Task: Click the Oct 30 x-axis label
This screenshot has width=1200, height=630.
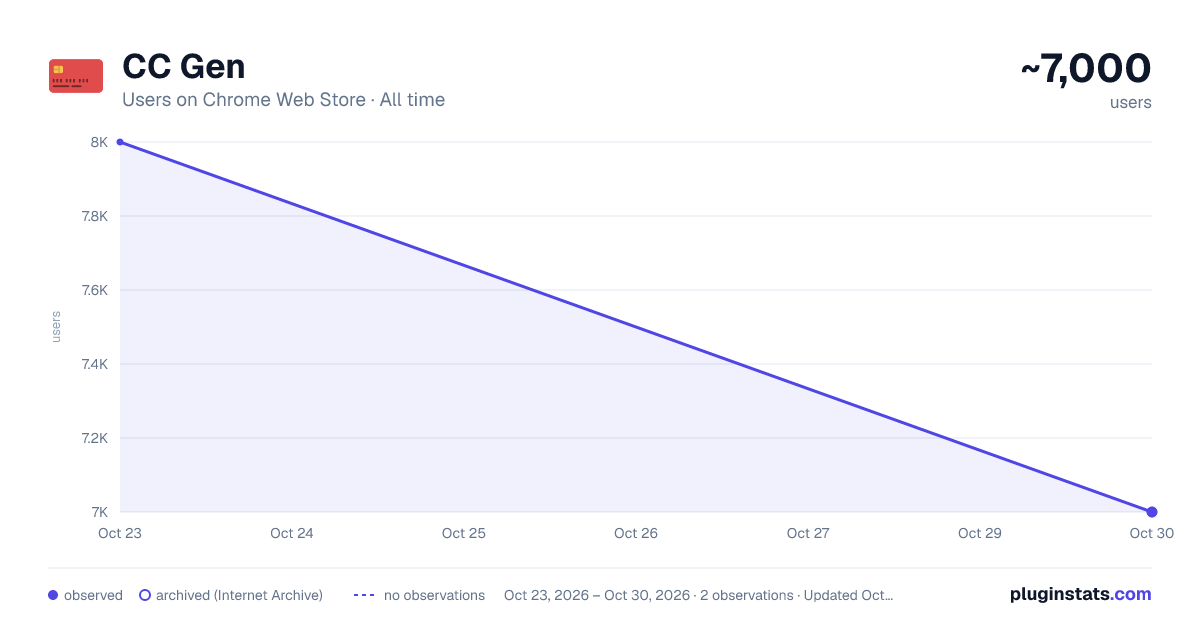Action: tap(1152, 533)
